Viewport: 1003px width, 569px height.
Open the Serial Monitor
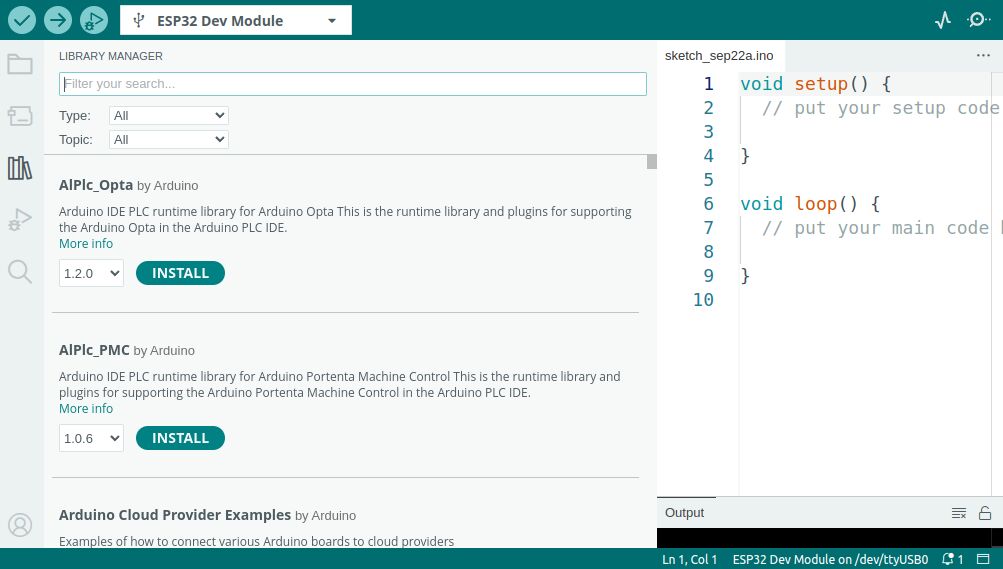(978, 20)
